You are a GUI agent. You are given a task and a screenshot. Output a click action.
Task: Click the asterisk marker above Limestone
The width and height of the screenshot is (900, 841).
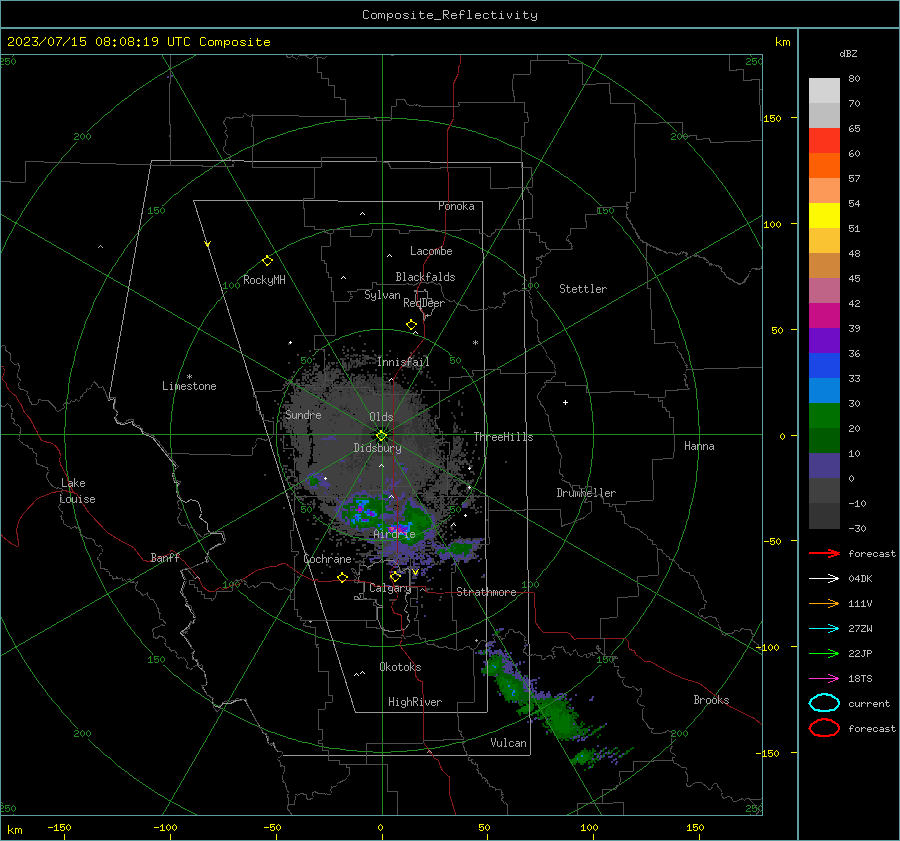click(189, 377)
